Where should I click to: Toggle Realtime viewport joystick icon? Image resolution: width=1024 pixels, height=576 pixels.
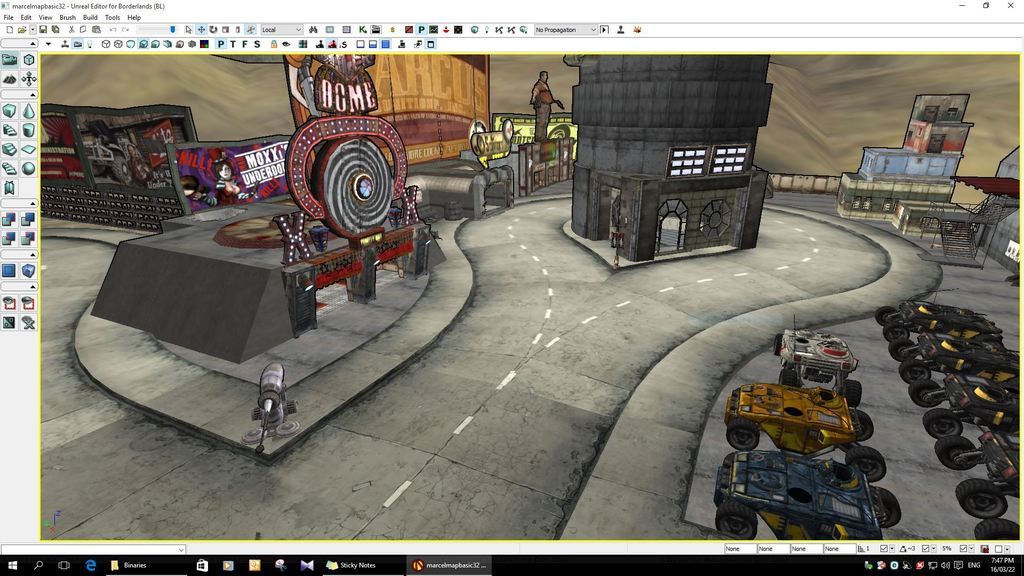coord(65,44)
